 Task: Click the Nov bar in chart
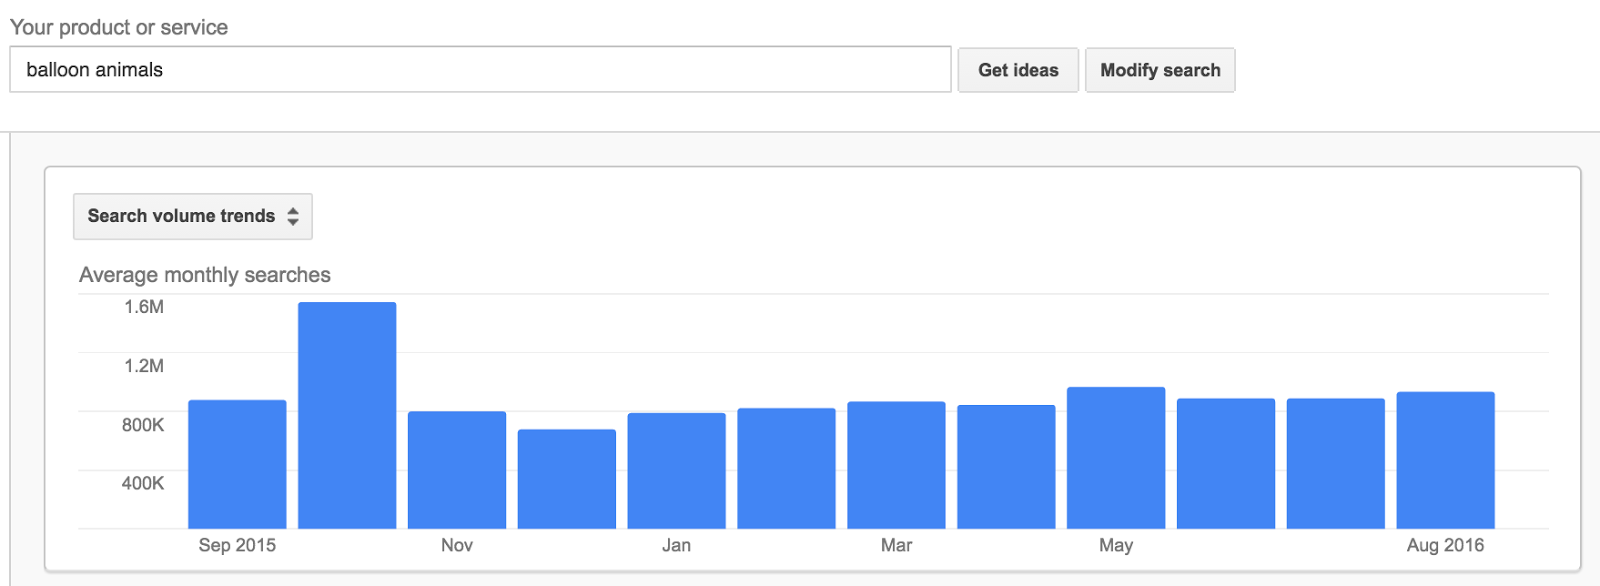coord(457,470)
